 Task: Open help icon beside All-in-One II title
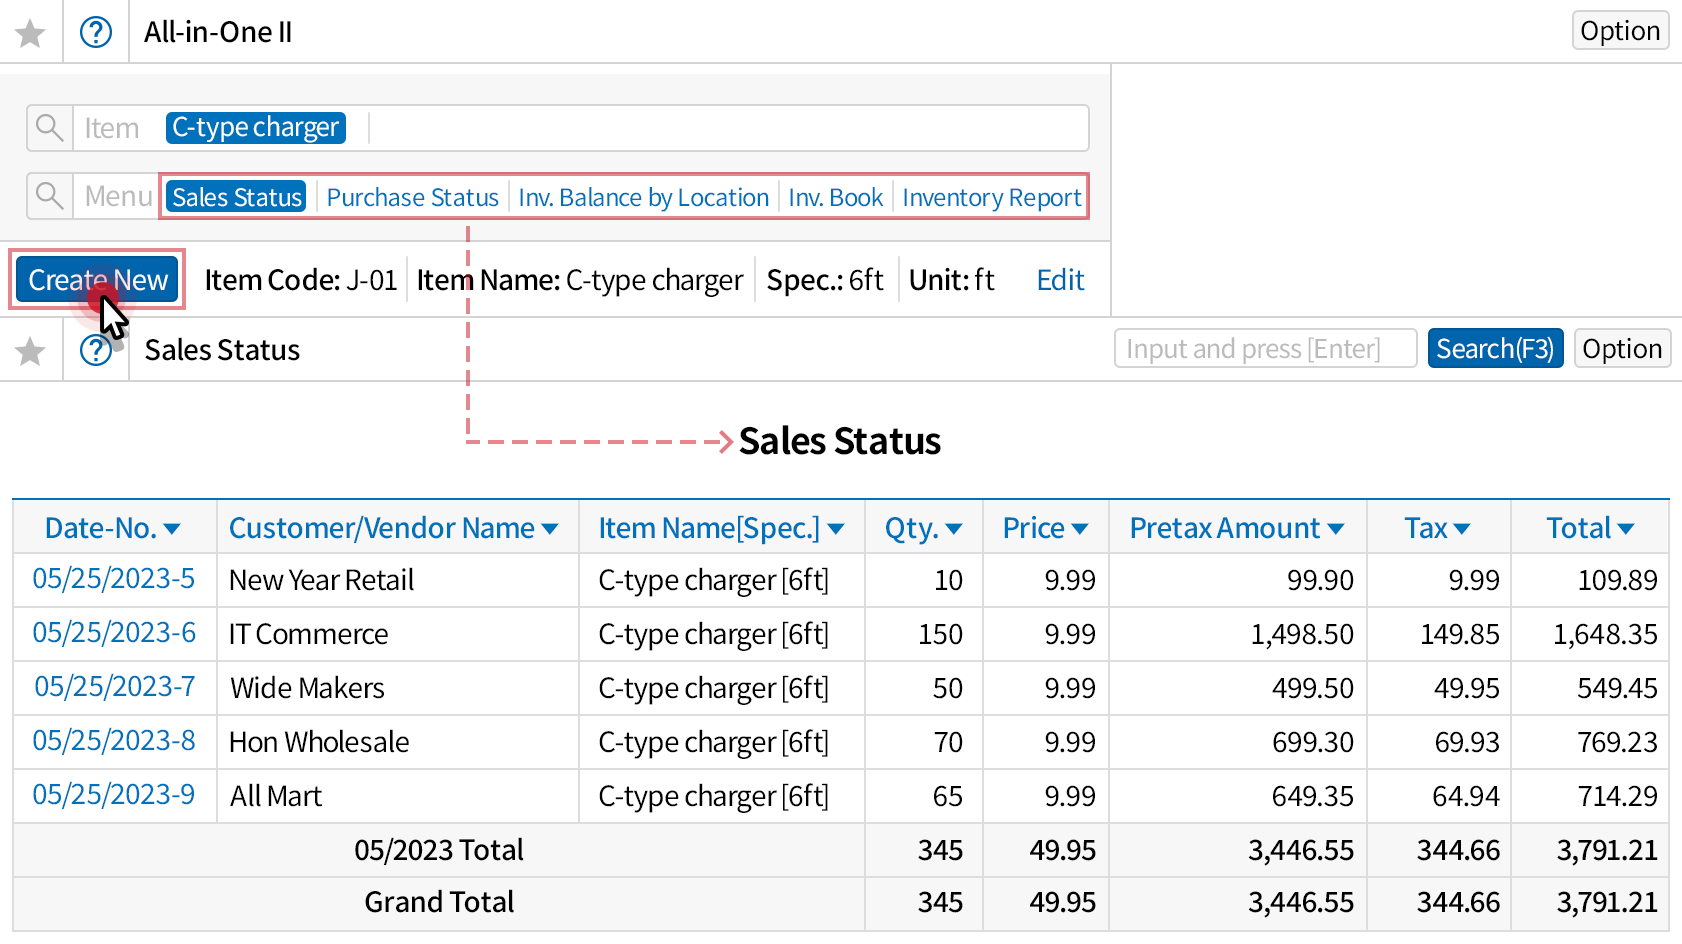tap(96, 33)
